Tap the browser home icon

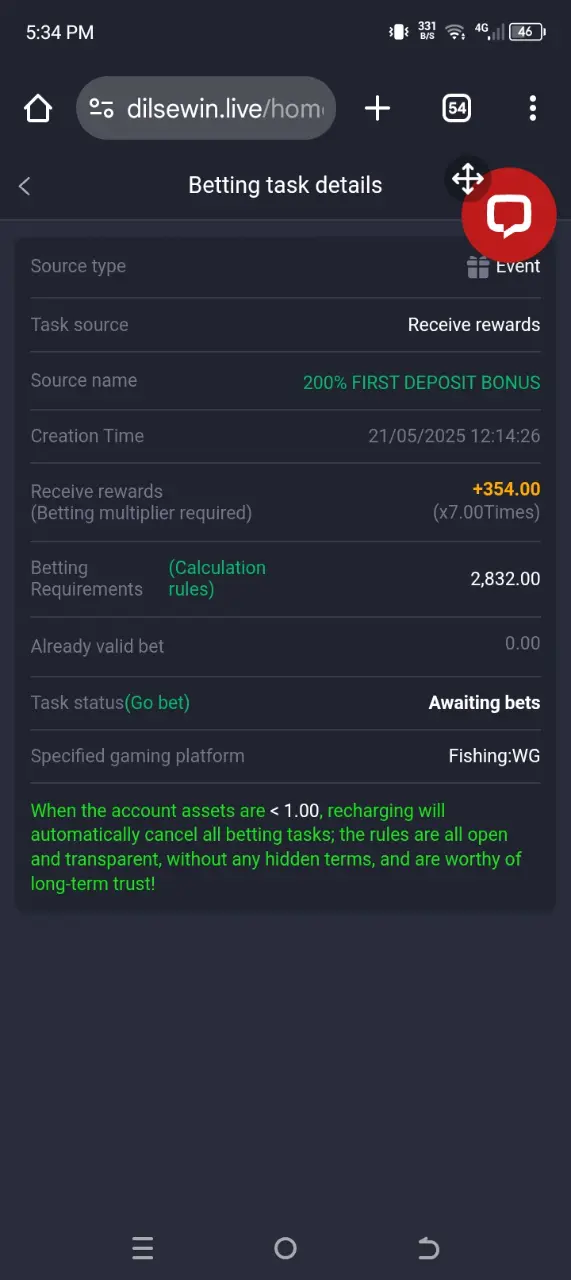(x=38, y=108)
